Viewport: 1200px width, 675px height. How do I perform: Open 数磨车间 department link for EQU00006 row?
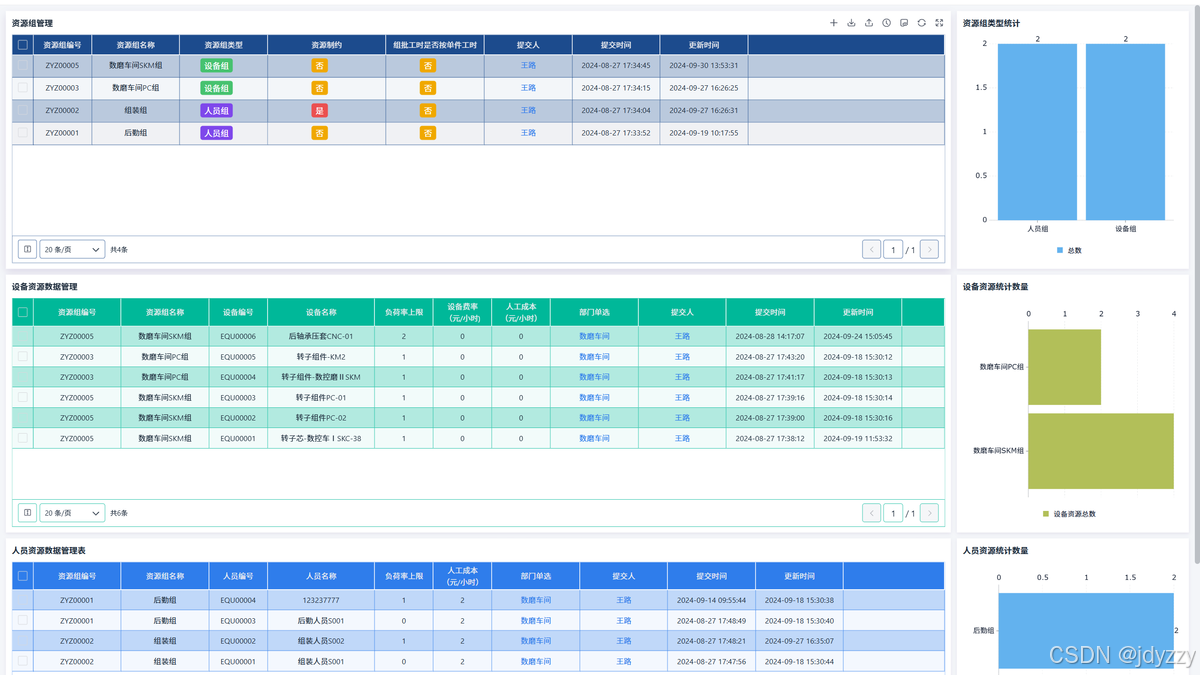594,336
